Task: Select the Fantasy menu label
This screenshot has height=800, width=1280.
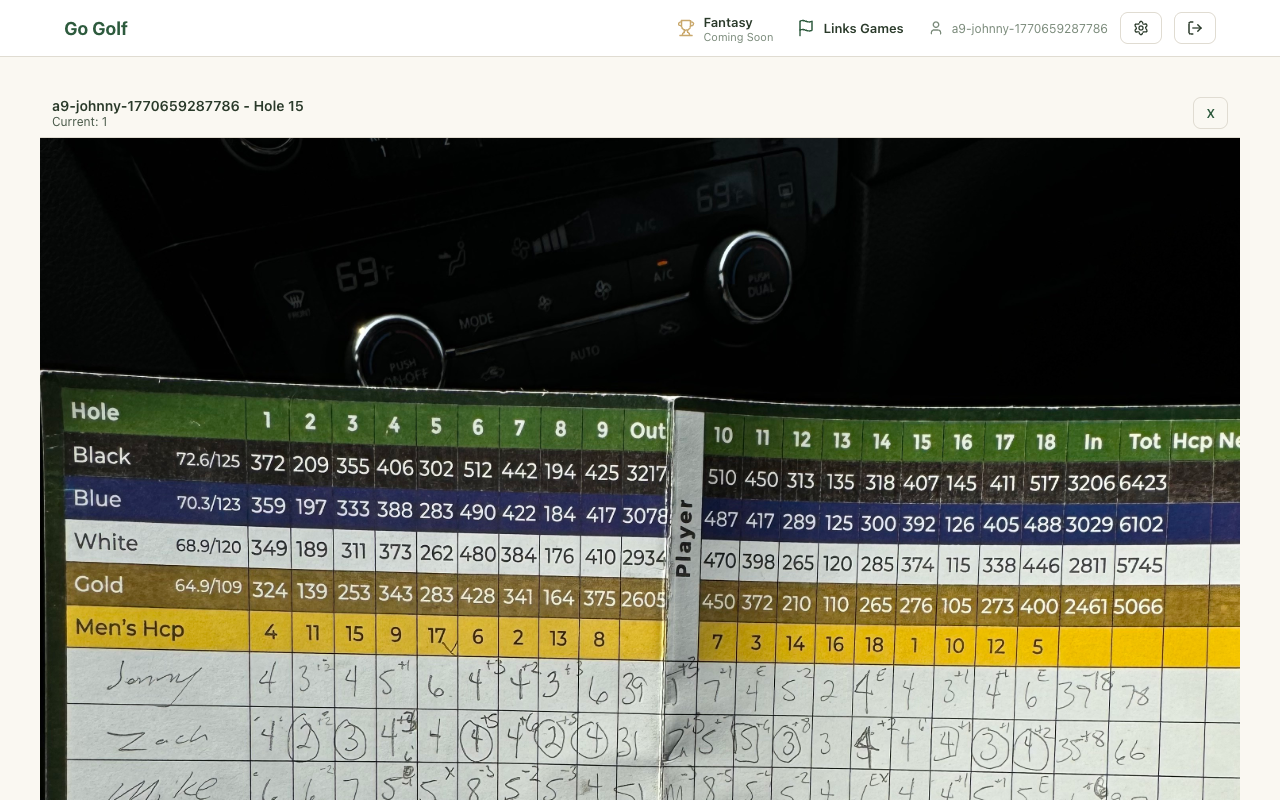Action: tap(728, 22)
